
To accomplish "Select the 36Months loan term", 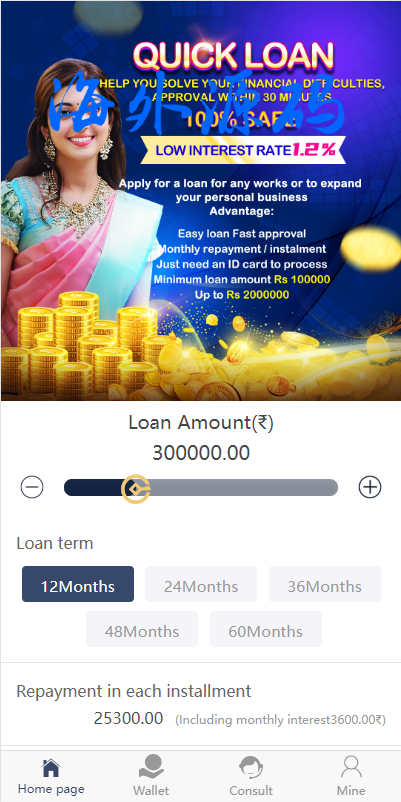I will point(325,584).
